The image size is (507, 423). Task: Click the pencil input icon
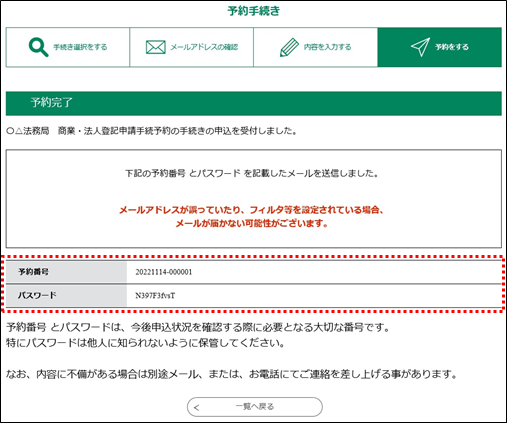tap(289, 47)
